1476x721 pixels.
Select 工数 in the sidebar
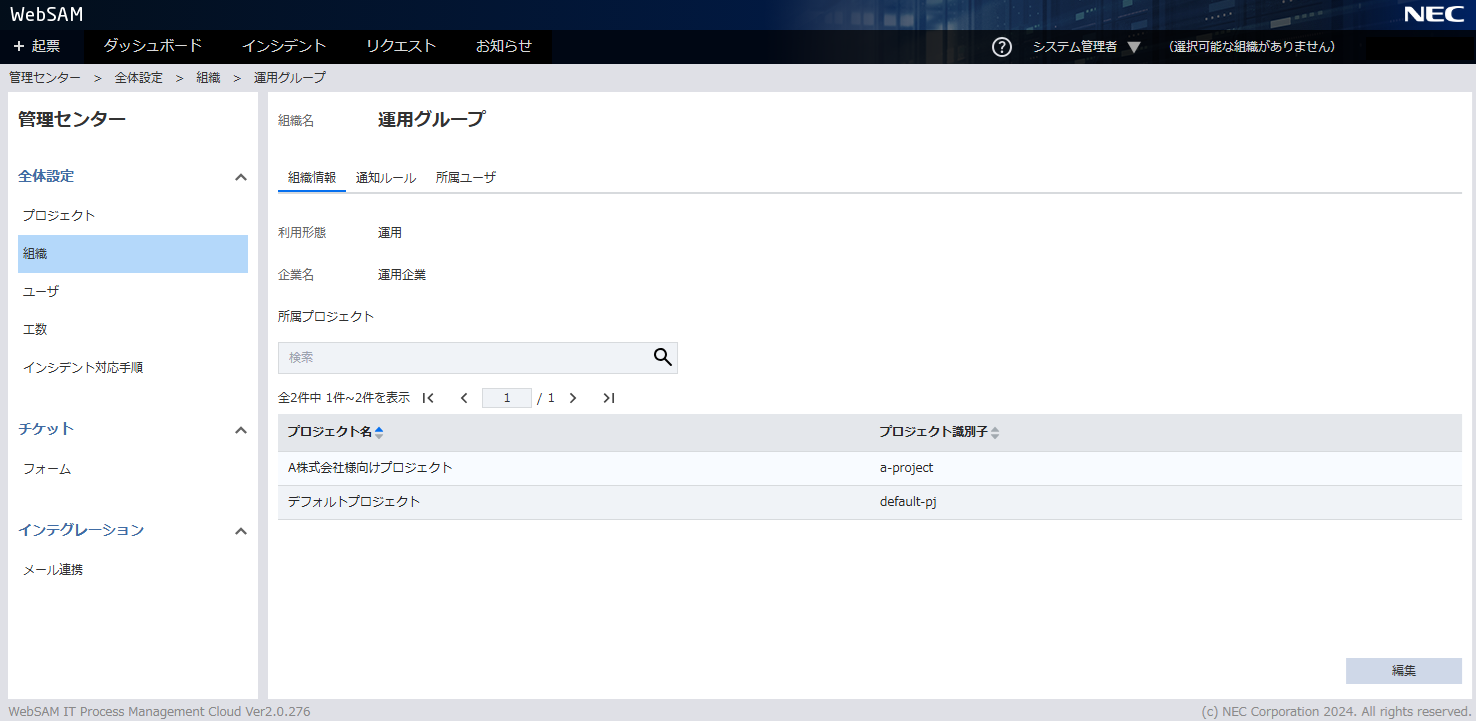(x=133, y=330)
